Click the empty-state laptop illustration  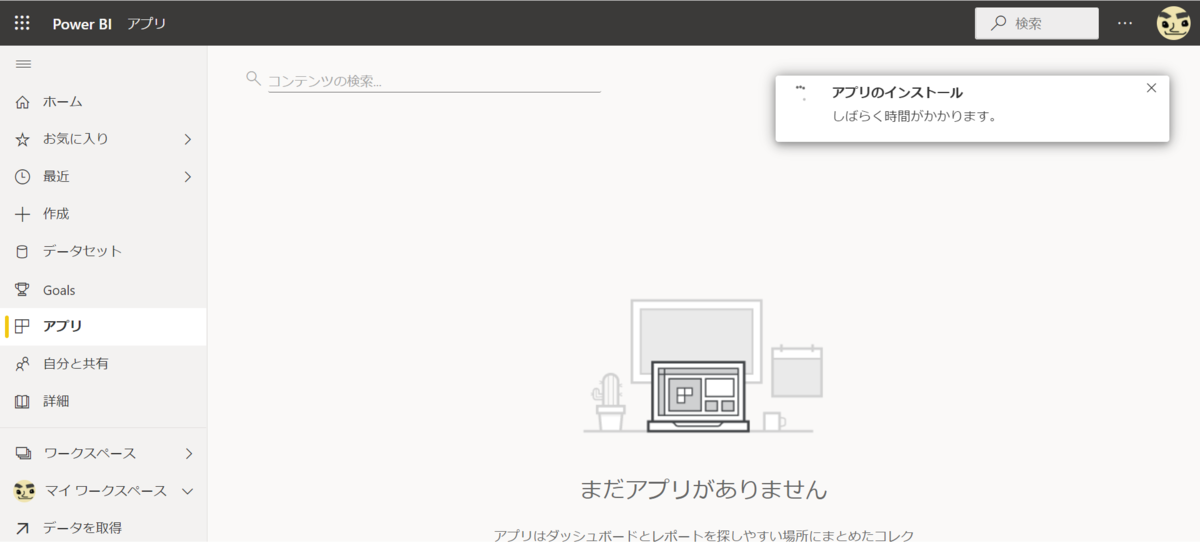(697, 396)
